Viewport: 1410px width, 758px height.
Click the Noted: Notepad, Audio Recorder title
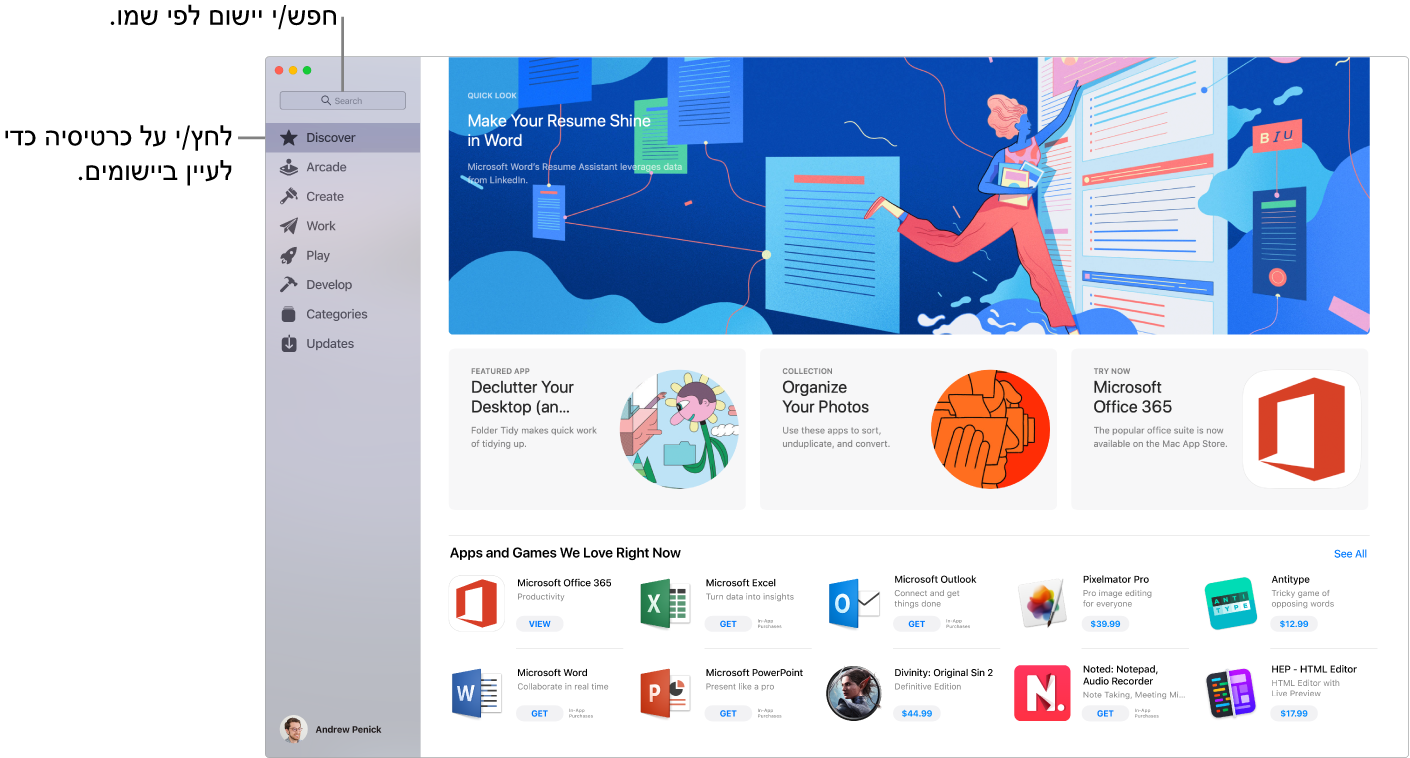(1120, 675)
